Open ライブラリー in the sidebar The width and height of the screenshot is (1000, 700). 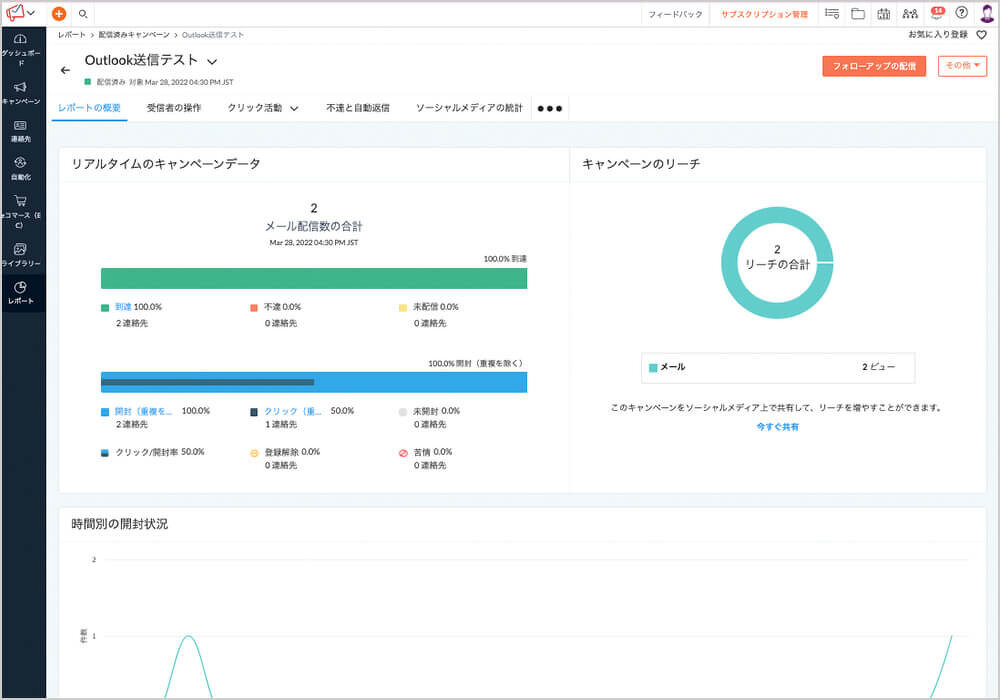pyautogui.click(x=20, y=255)
